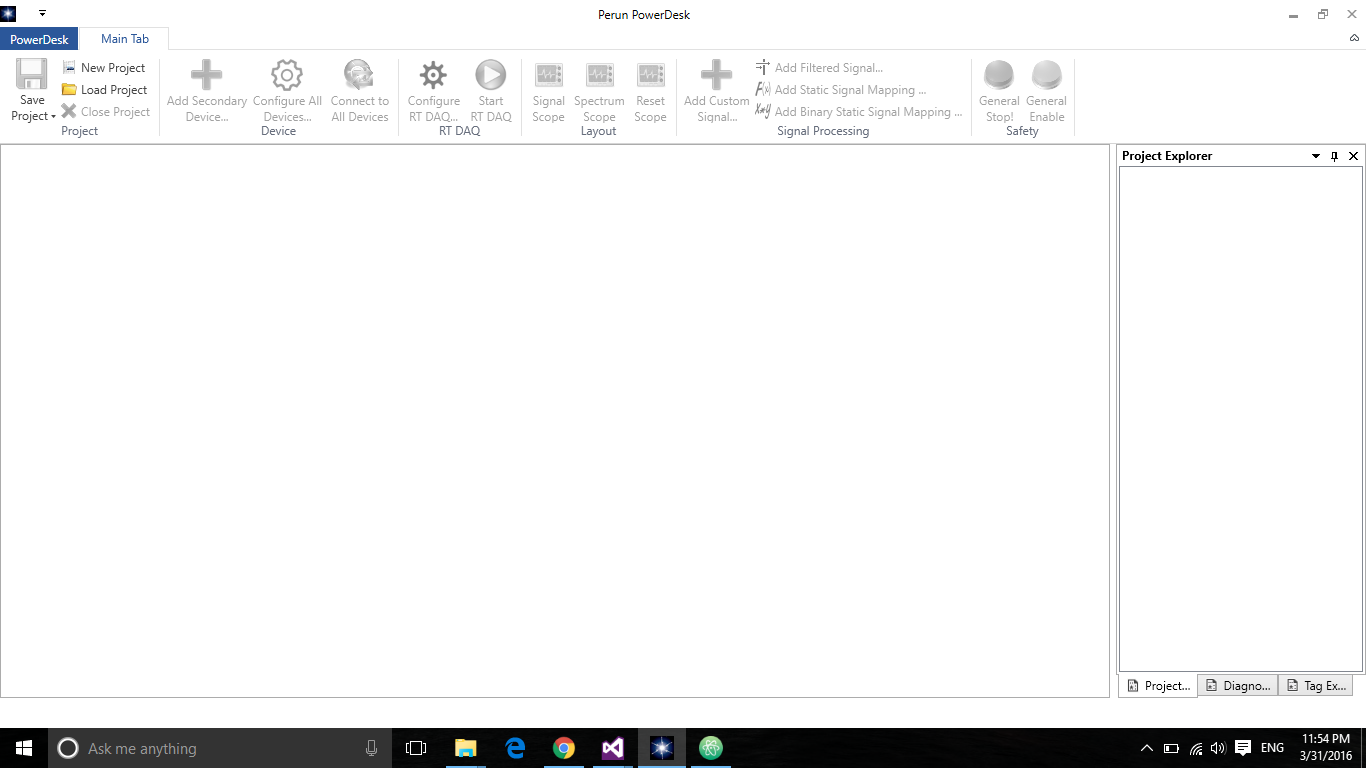Screen dimensions: 1366x768
Task: Select the Spectrum Scope icon
Action: pos(599,75)
